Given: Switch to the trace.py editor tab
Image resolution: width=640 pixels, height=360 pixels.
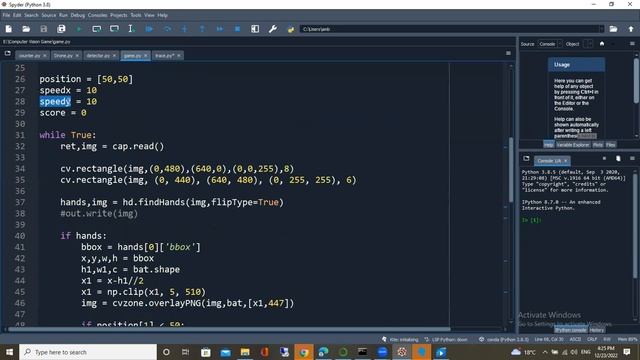Looking at the screenshot, I should click(x=167, y=56).
